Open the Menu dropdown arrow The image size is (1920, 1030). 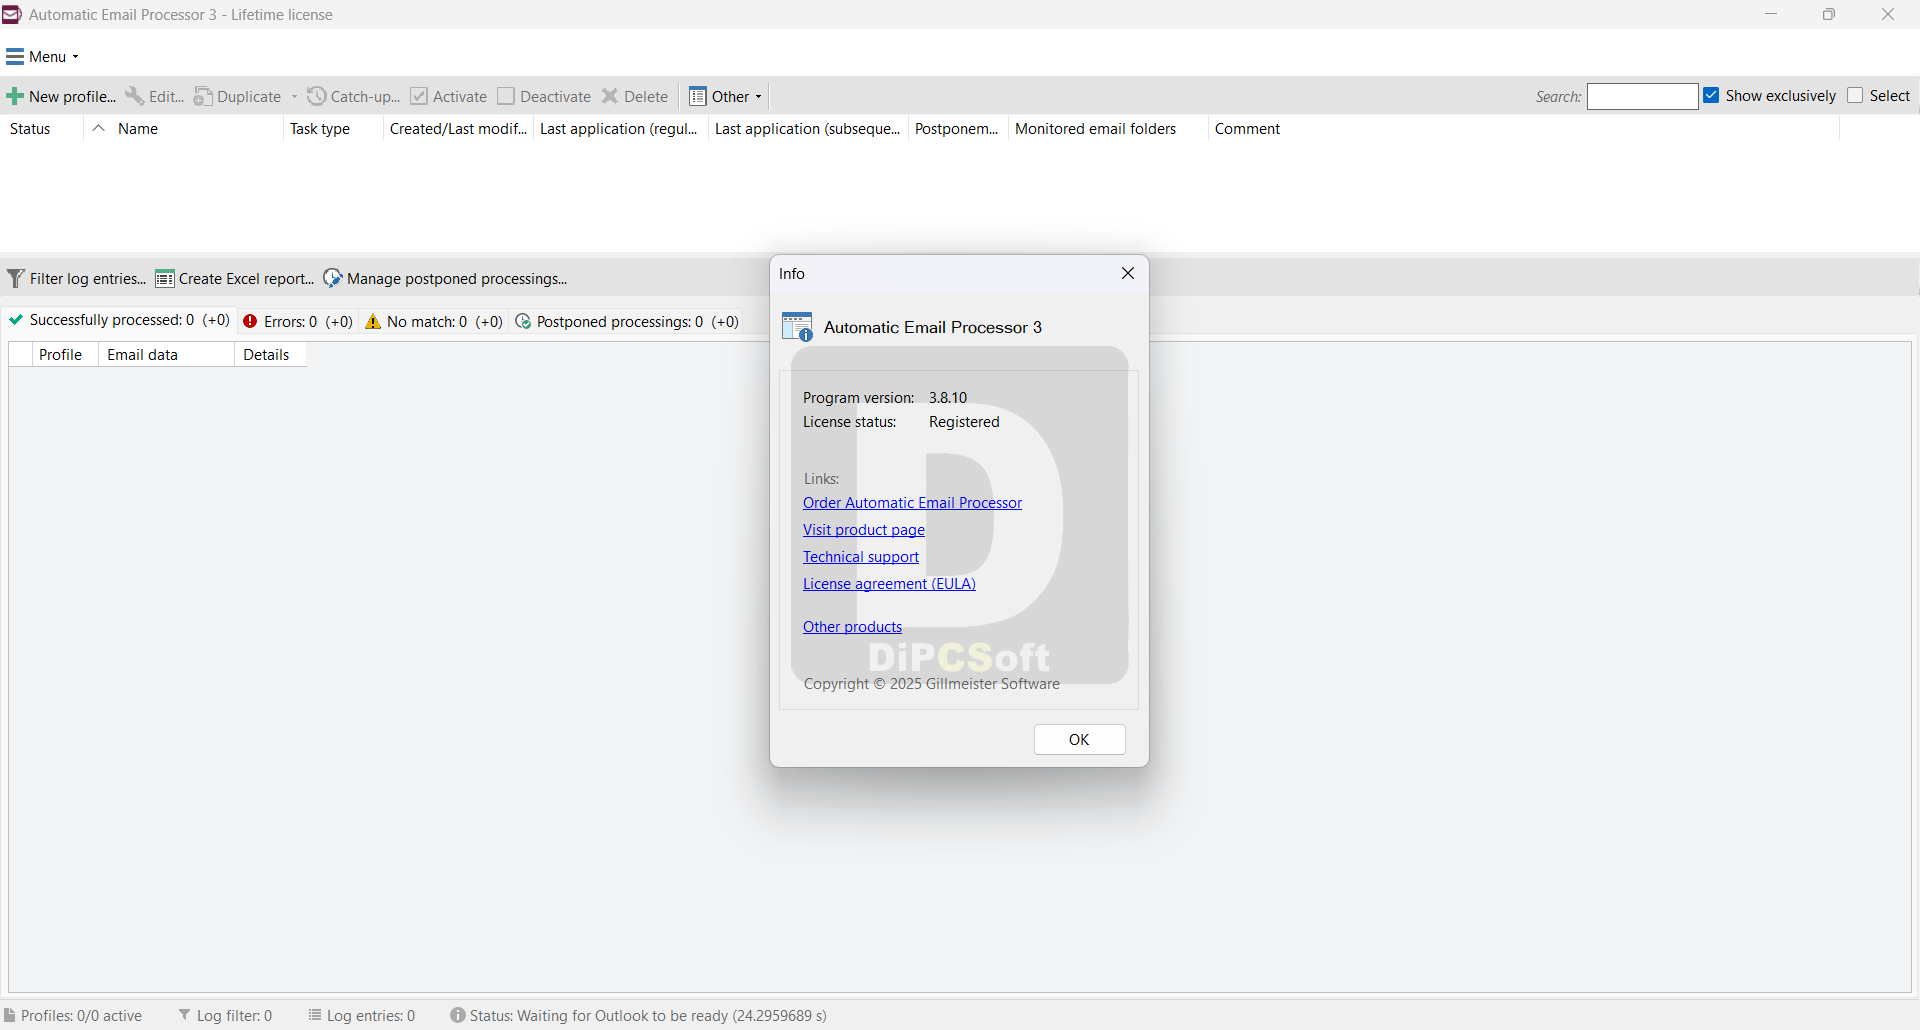[x=76, y=57]
